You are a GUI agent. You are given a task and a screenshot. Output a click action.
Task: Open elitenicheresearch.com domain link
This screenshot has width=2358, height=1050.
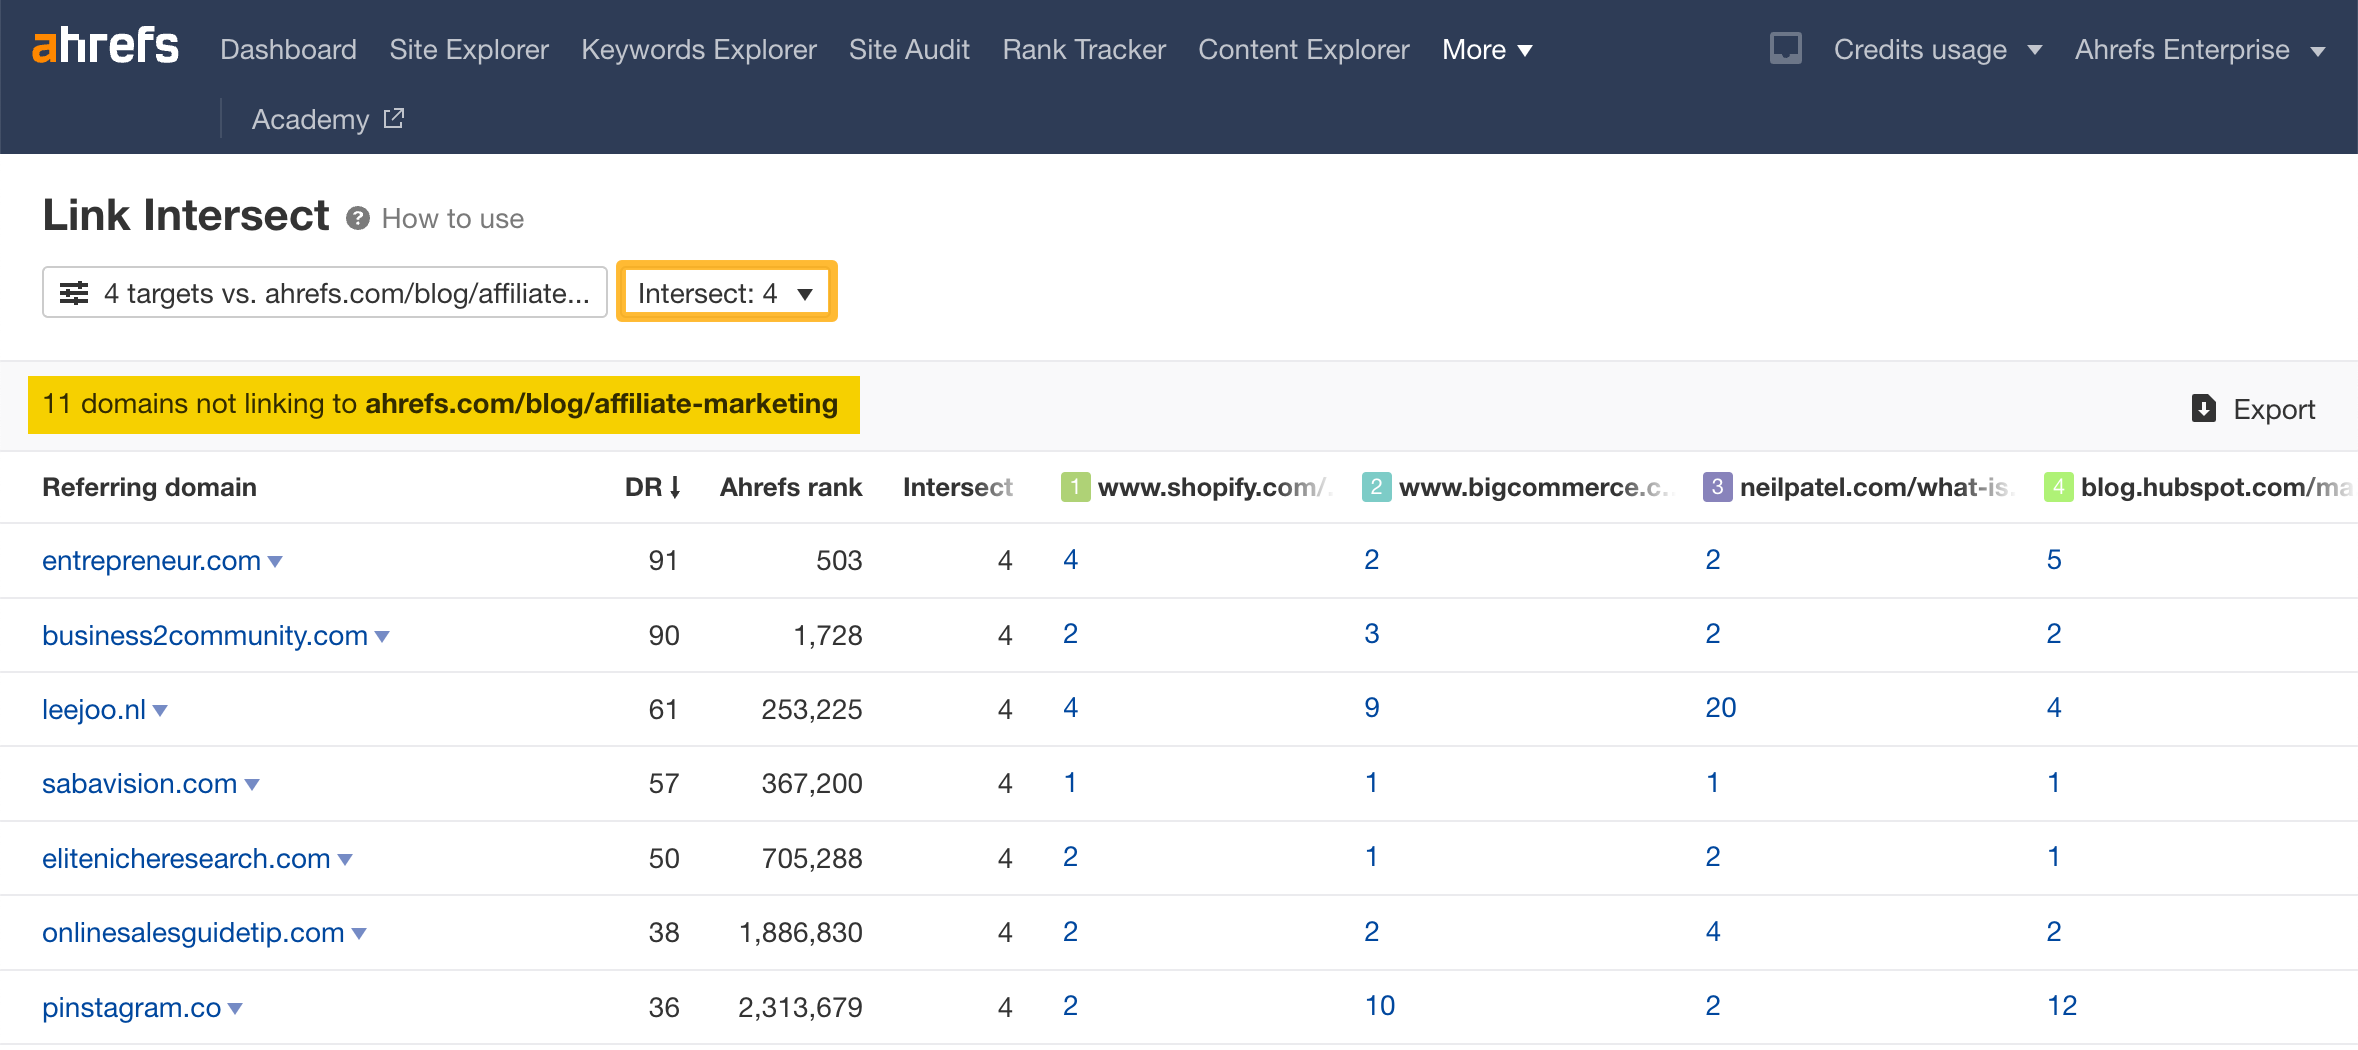point(186,858)
